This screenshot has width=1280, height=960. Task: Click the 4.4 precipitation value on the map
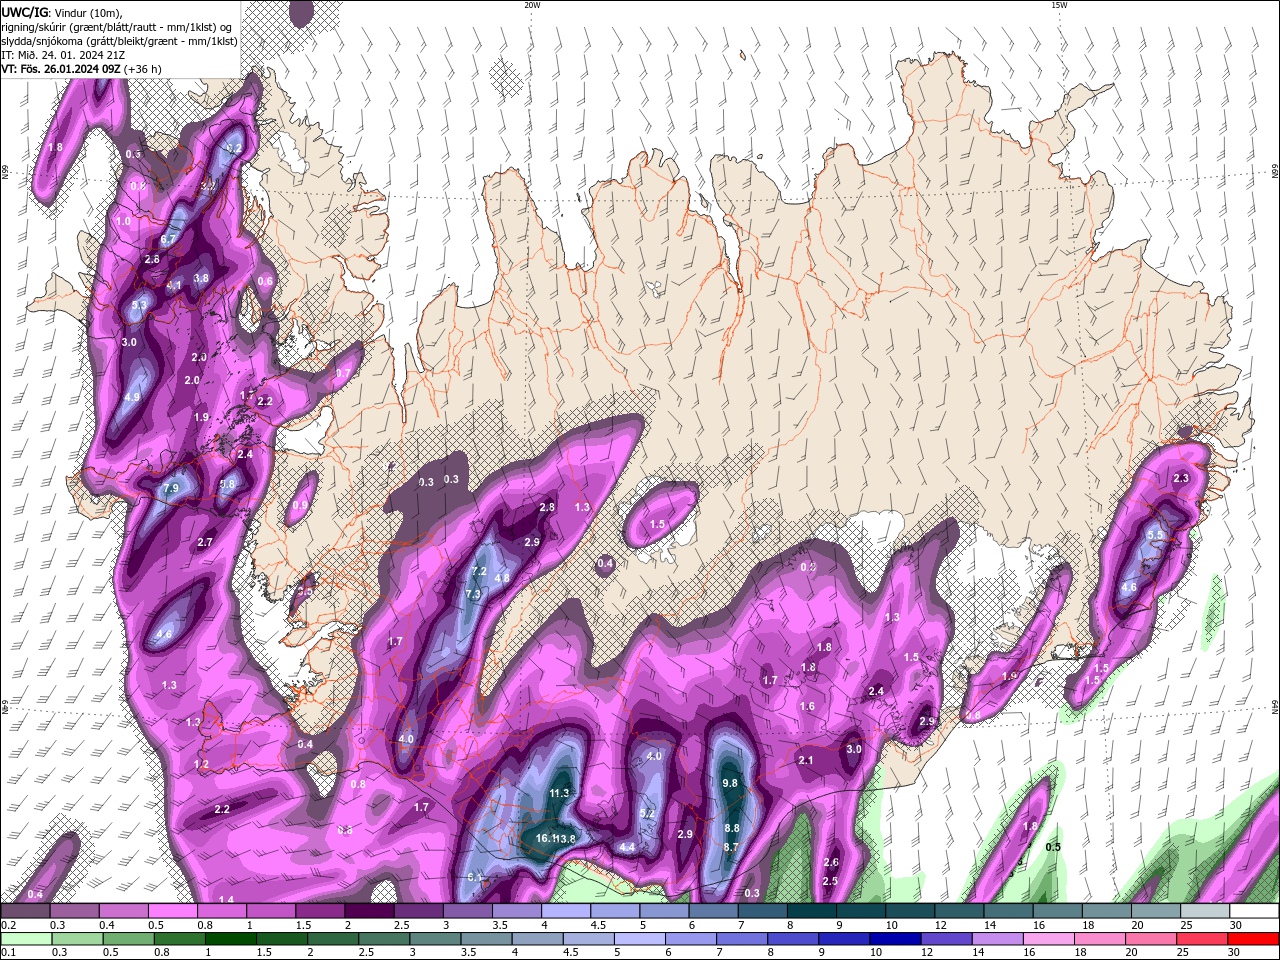(x=628, y=847)
